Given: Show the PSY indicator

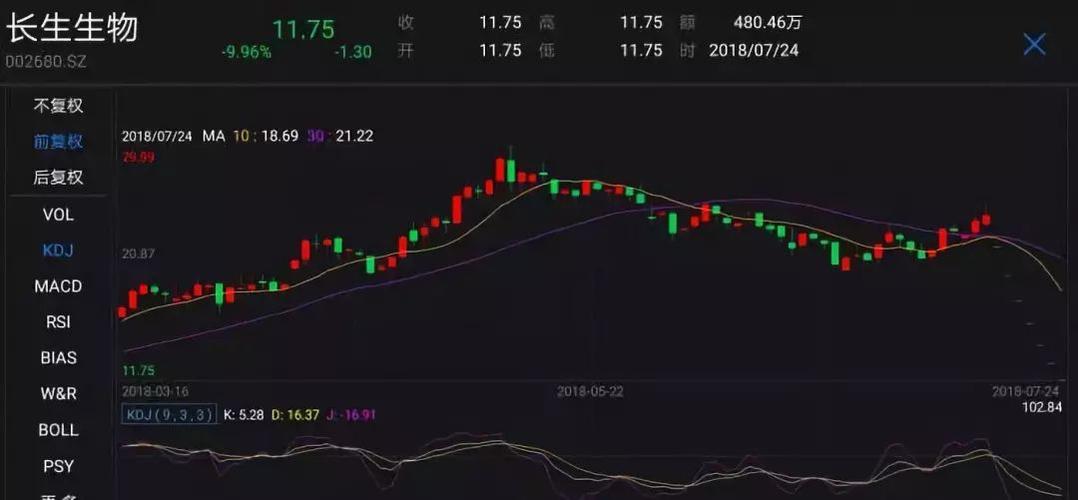Looking at the screenshot, I should point(58,466).
